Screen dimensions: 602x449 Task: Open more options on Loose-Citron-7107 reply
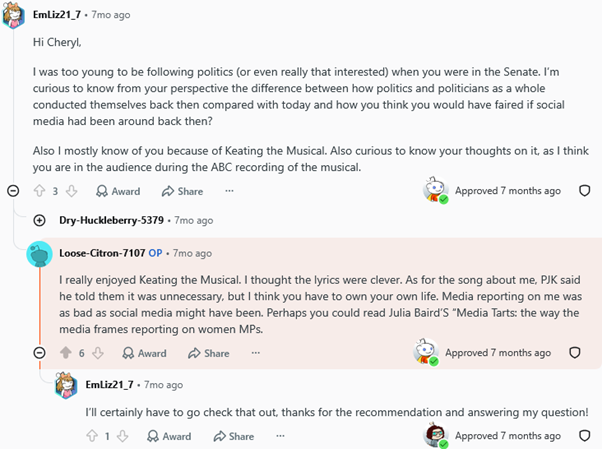(256, 353)
